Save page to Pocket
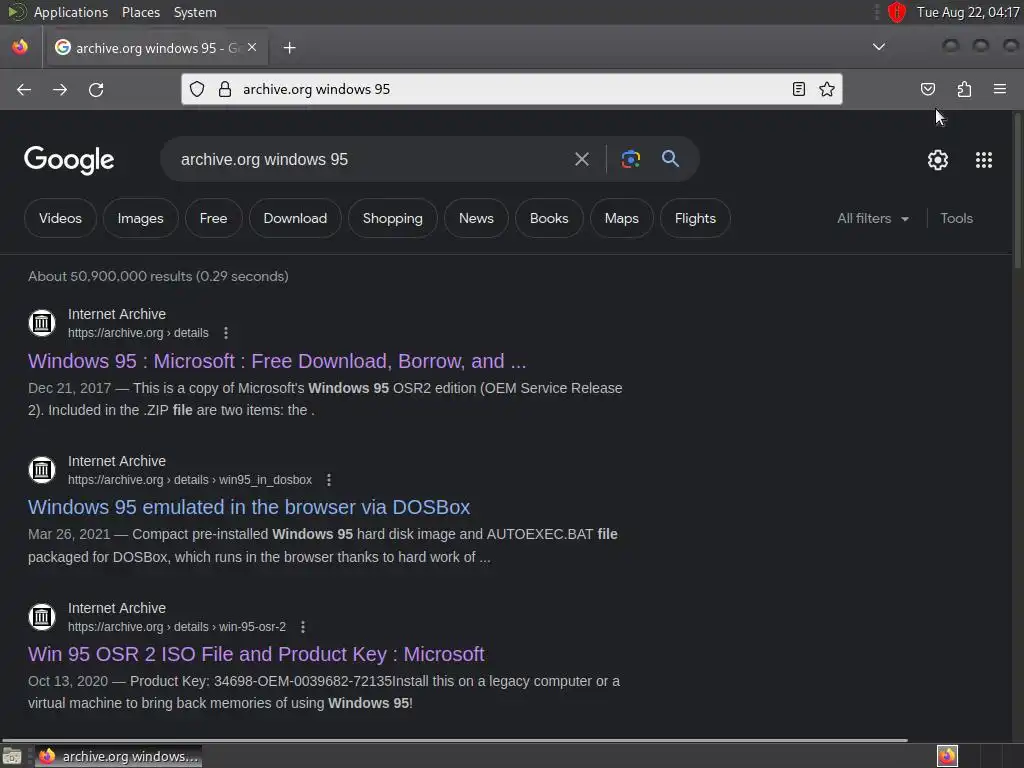Viewport: 1024px width, 768px height. pyautogui.click(x=927, y=89)
